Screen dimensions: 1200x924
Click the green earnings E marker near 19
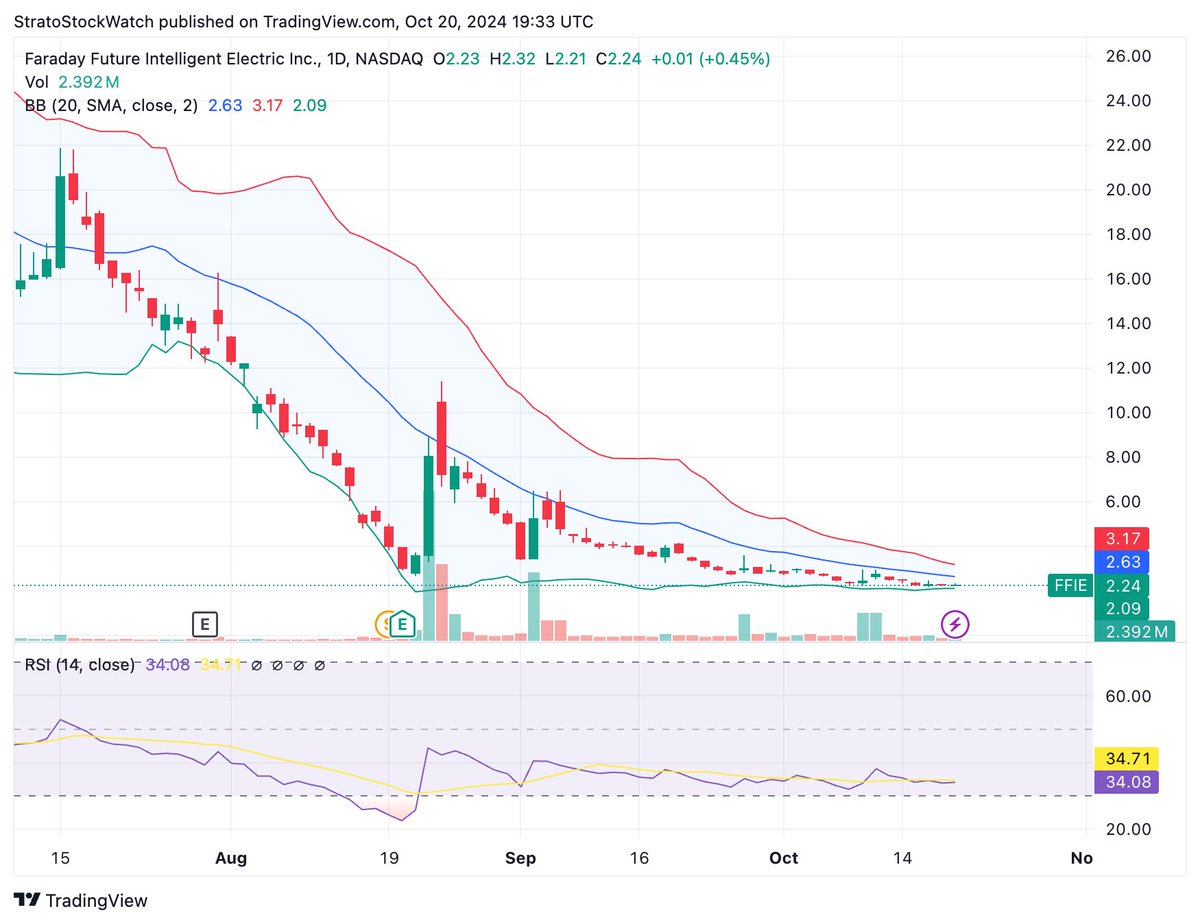402,625
